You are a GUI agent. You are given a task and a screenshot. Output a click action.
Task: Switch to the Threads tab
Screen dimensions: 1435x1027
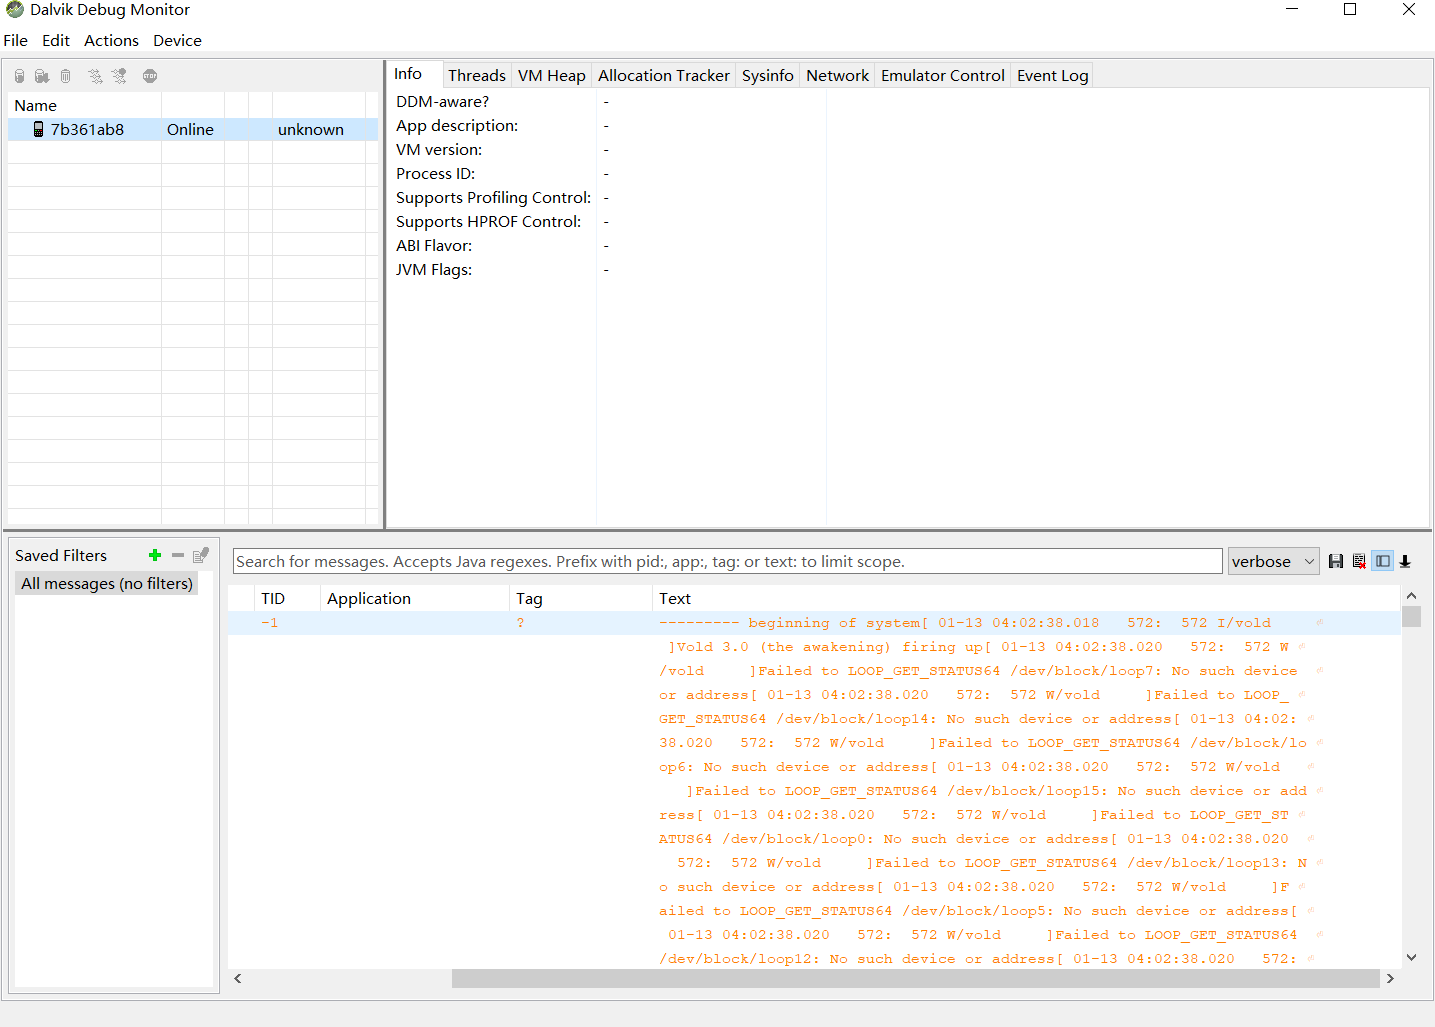point(477,75)
